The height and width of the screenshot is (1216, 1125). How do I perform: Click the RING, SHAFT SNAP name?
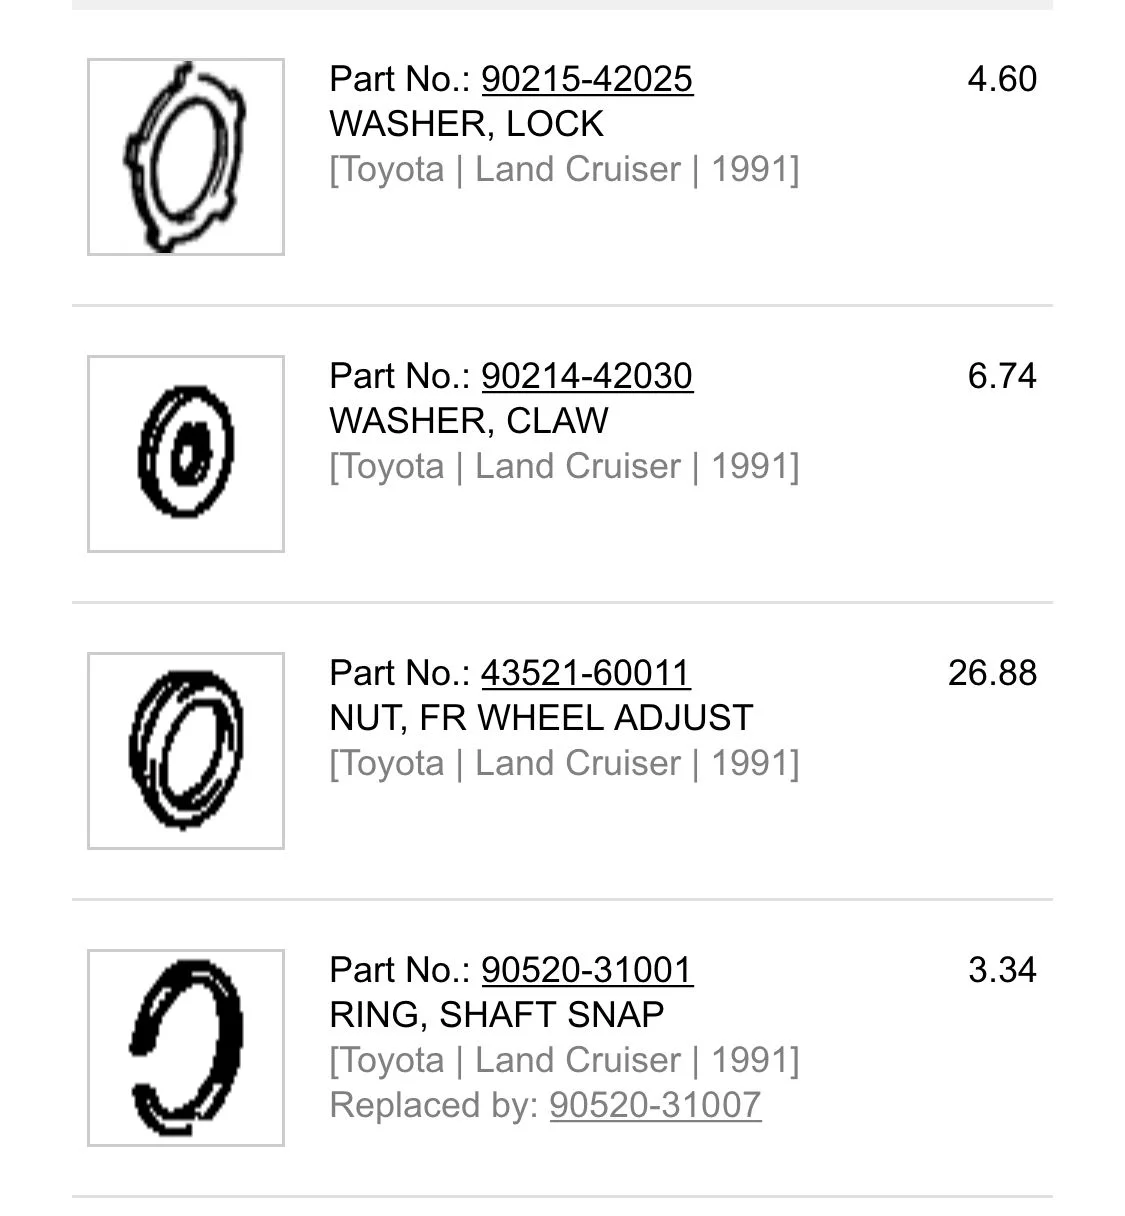497,1015
